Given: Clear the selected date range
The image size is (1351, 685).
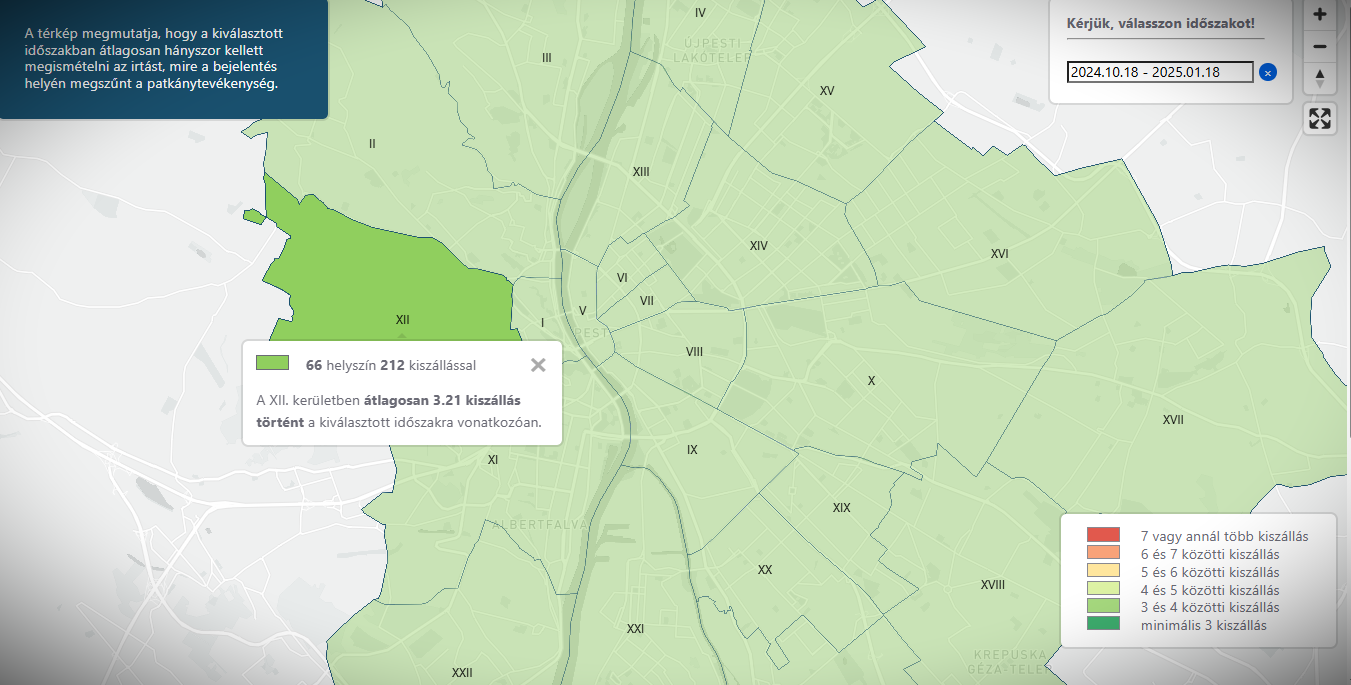Looking at the screenshot, I should point(1268,72).
